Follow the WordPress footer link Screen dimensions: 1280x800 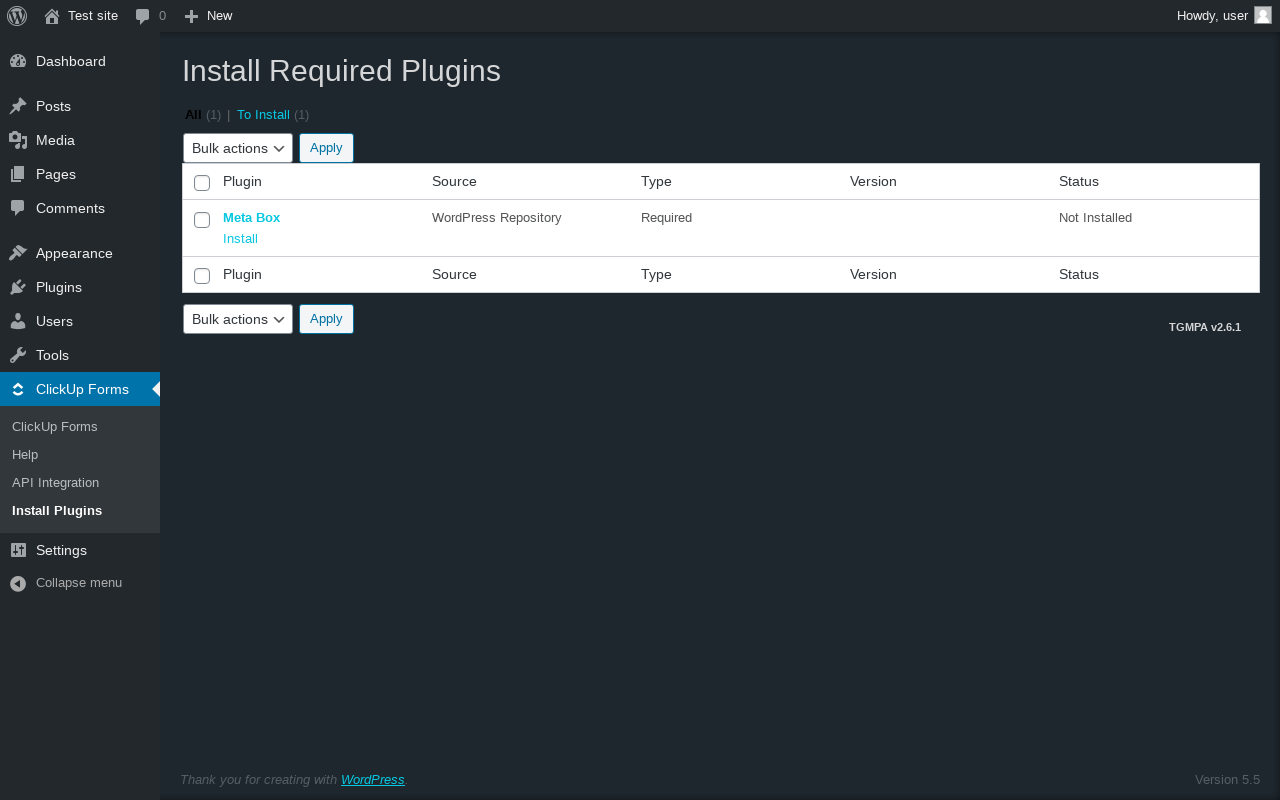coord(373,780)
